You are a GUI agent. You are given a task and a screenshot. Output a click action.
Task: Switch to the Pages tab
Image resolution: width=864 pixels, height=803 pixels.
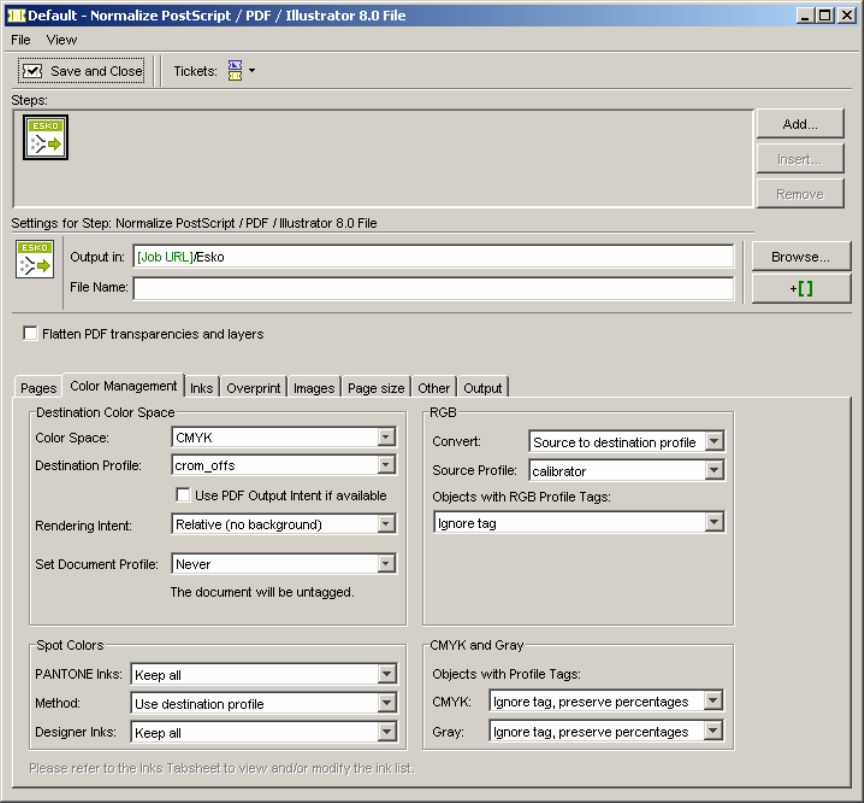(x=38, y=387)
